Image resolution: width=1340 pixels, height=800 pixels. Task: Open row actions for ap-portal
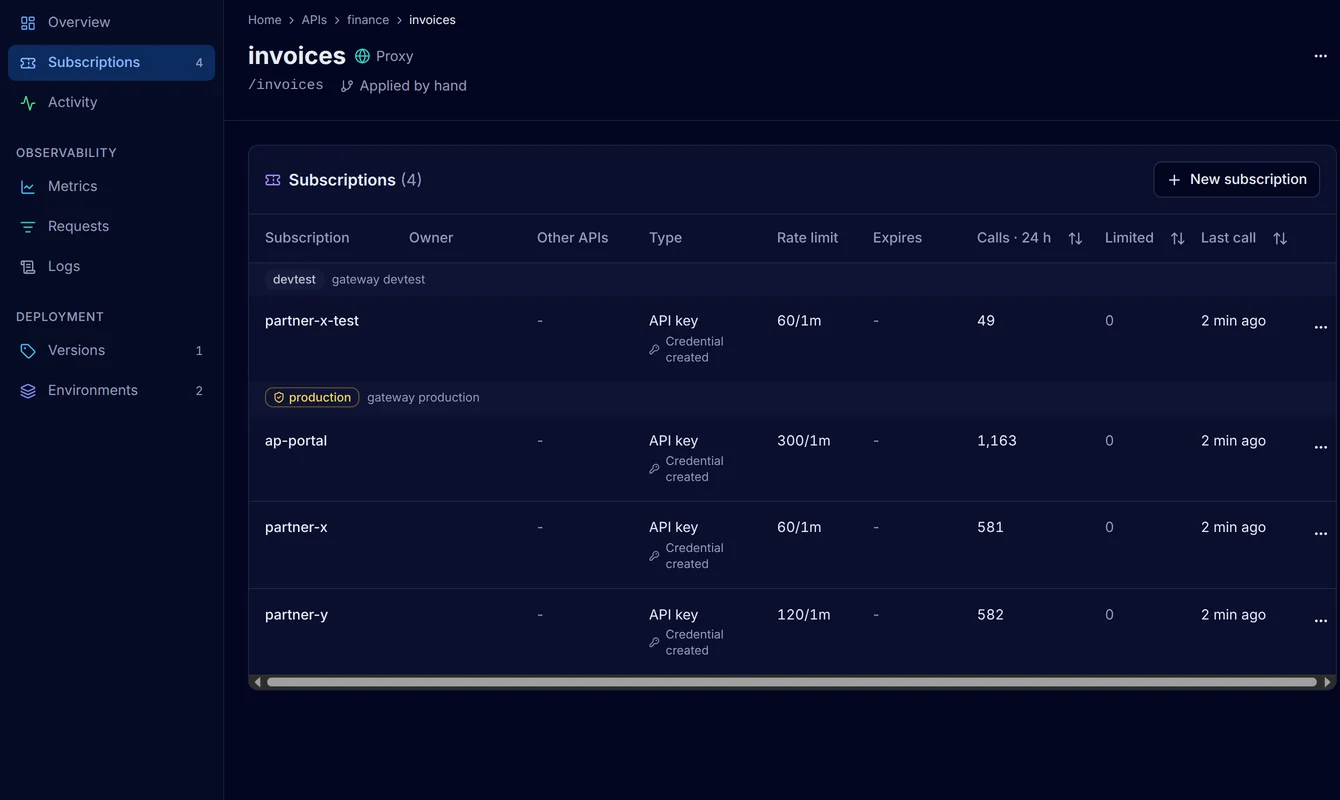click(x=1320, y=447)
